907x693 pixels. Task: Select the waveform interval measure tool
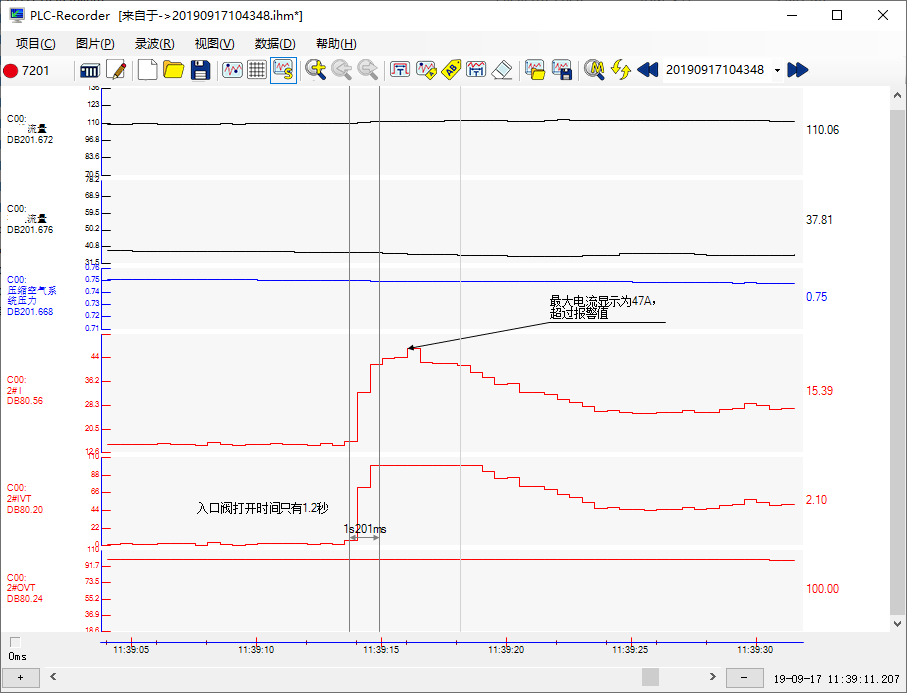pyautogui.click(x=476, y=70)
